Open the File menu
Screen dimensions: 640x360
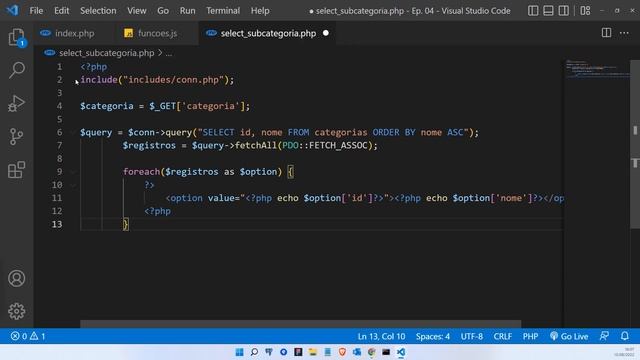coord(36,11)
